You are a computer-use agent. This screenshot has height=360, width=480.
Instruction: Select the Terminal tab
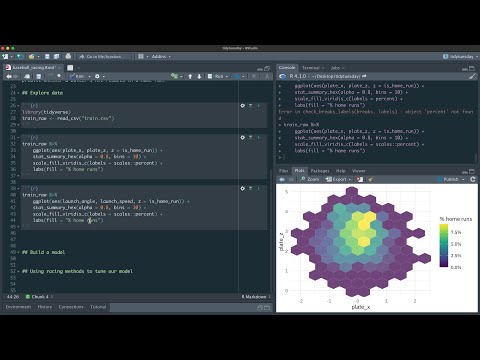pos(311,68)
